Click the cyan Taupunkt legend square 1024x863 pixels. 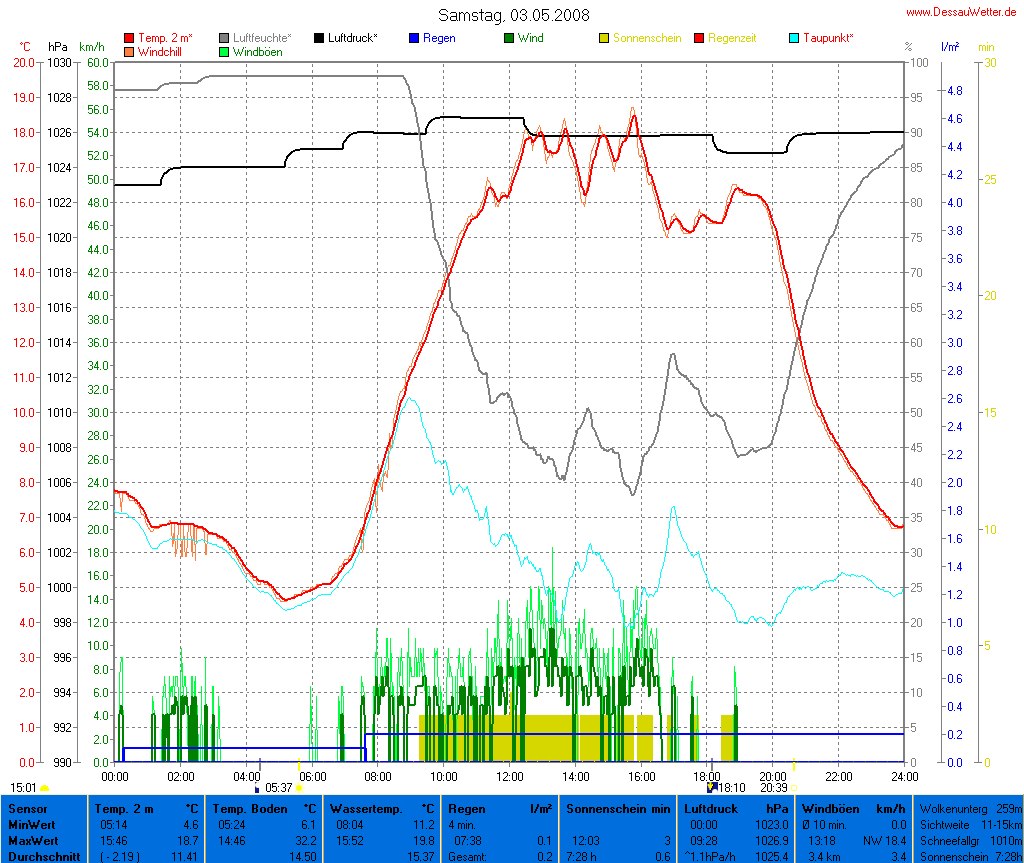click(795, 38)
